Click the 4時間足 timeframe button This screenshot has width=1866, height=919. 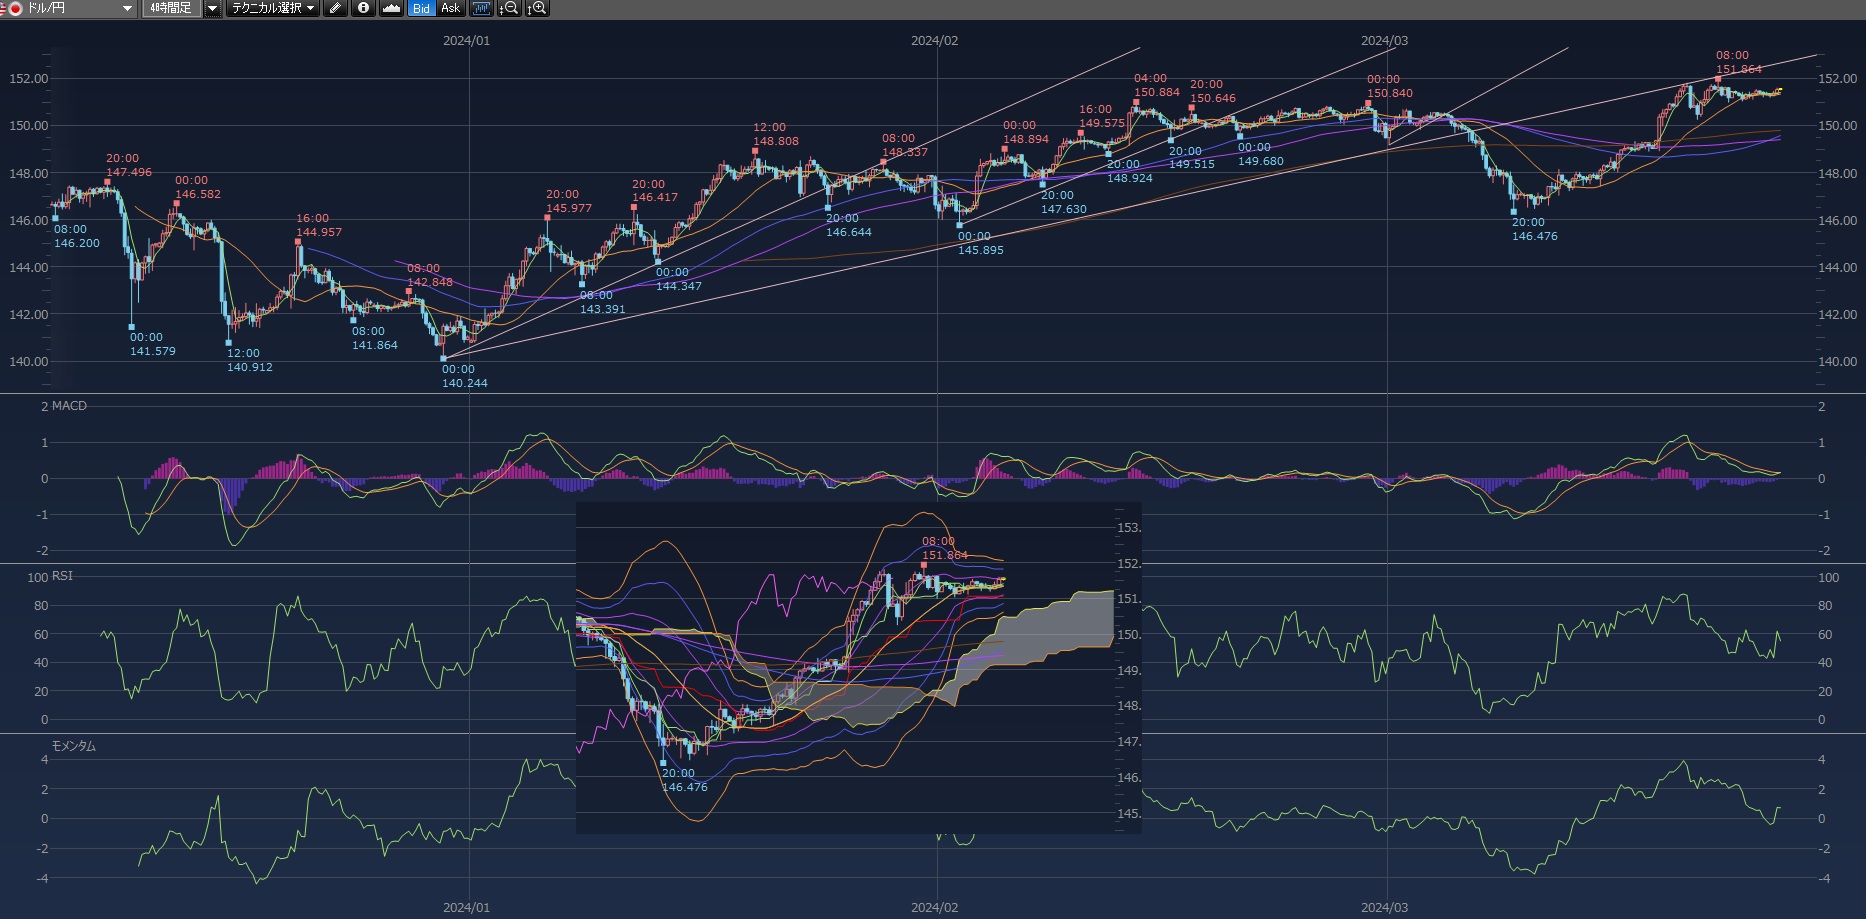171,8
